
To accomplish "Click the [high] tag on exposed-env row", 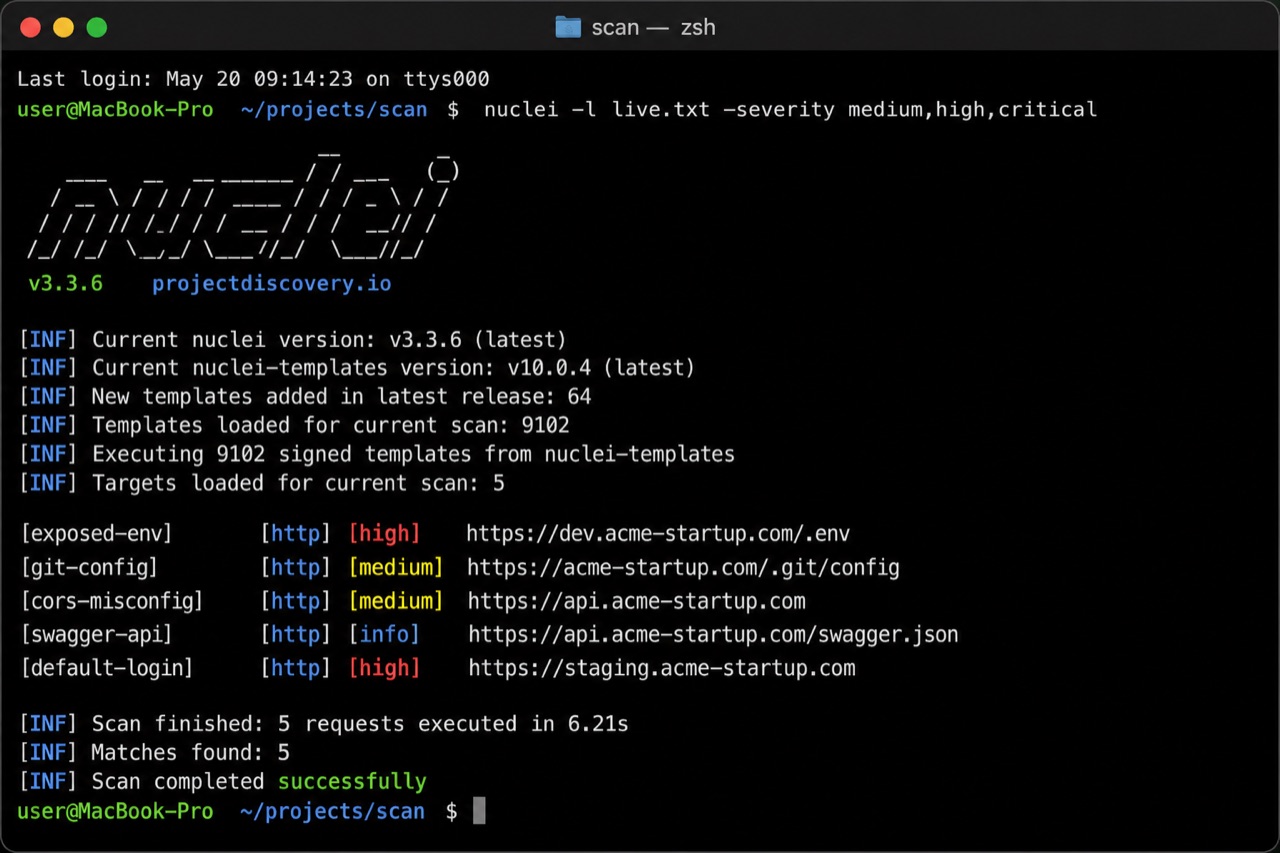I will (384, 534).
